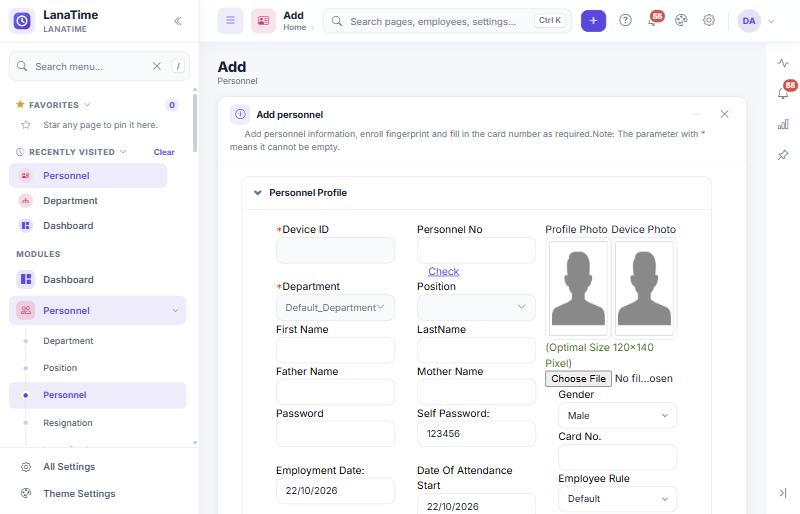Click the First Name input field
This screenshot has width=800, height=514.
(x=335, y=350)
